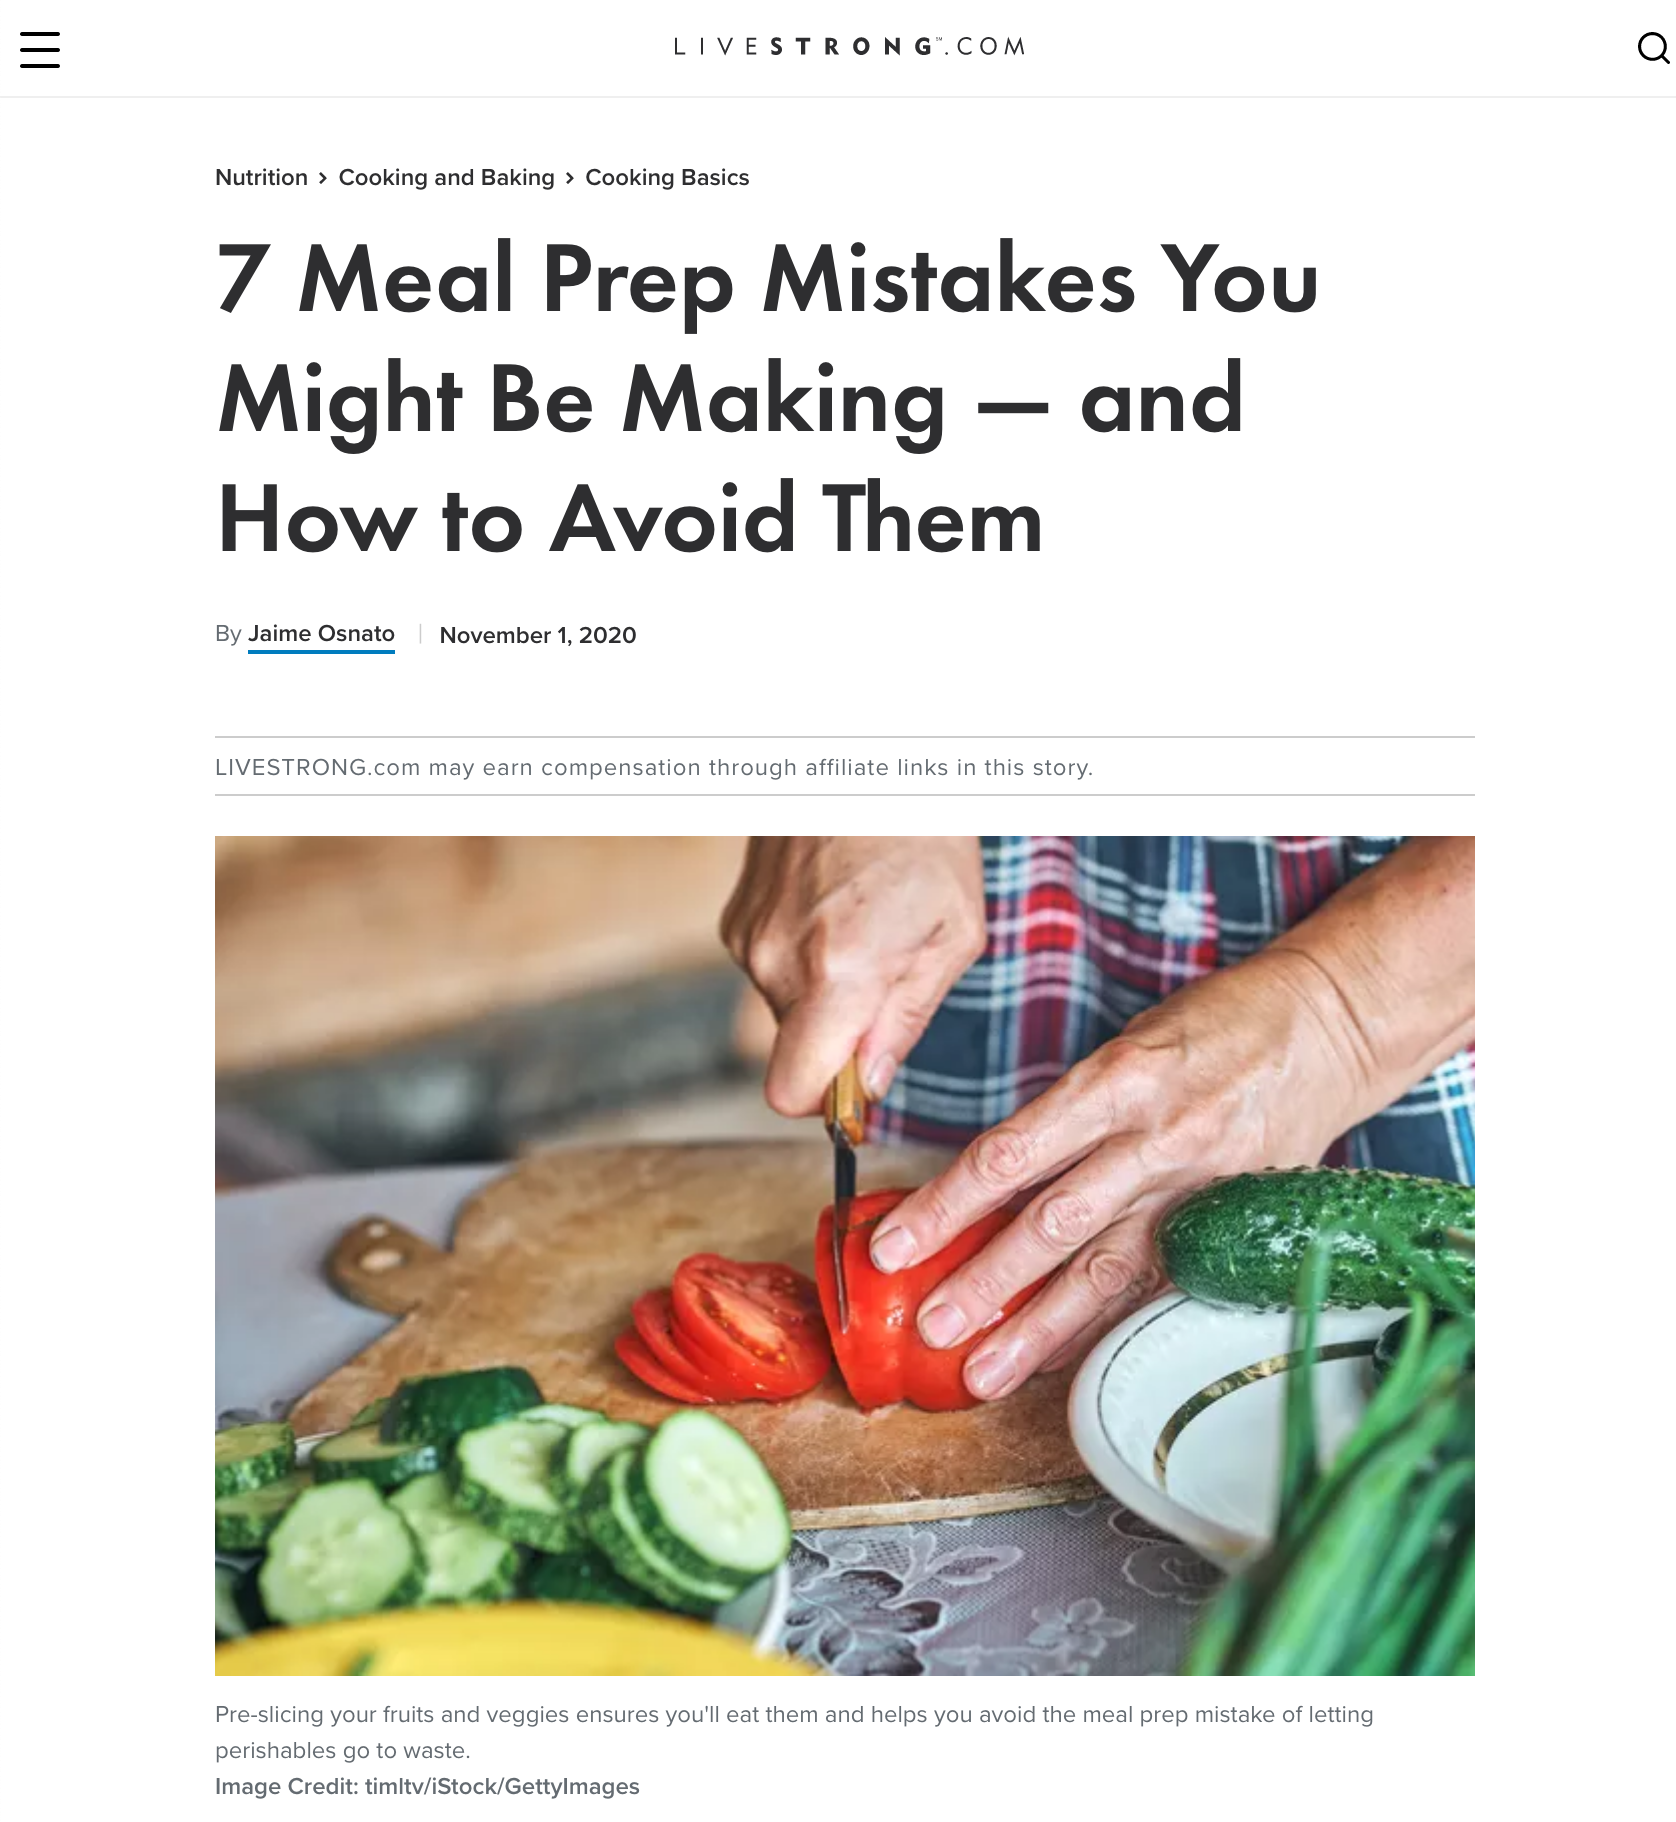The width and height of the screenshot is (1676, 1822).
Task: Click the "By" byline label
Action: pyautogui.click(x=228, y=634)
